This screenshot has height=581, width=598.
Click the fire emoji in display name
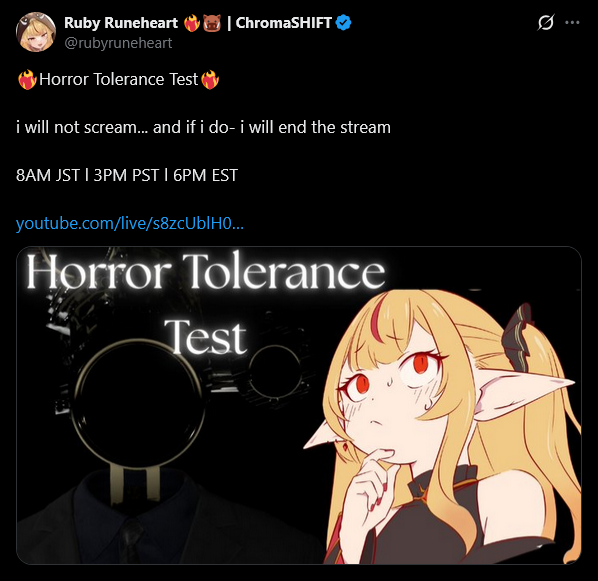(192, 23)
